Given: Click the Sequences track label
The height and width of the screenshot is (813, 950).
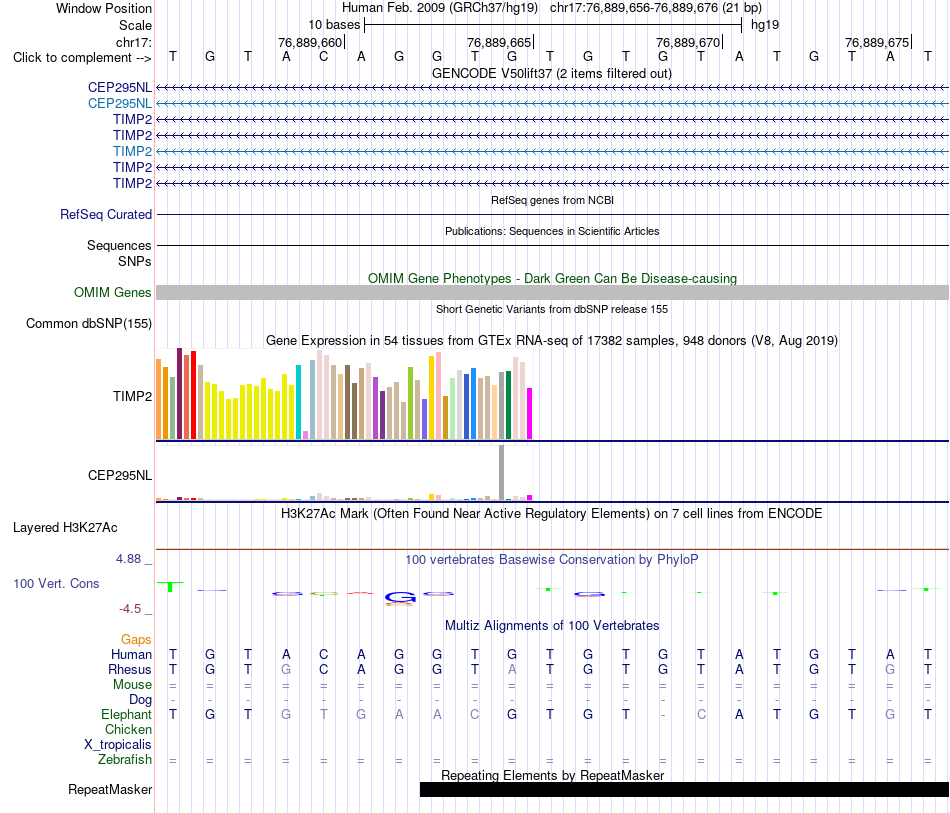Looking at the screenshot, I should [119, 245].
